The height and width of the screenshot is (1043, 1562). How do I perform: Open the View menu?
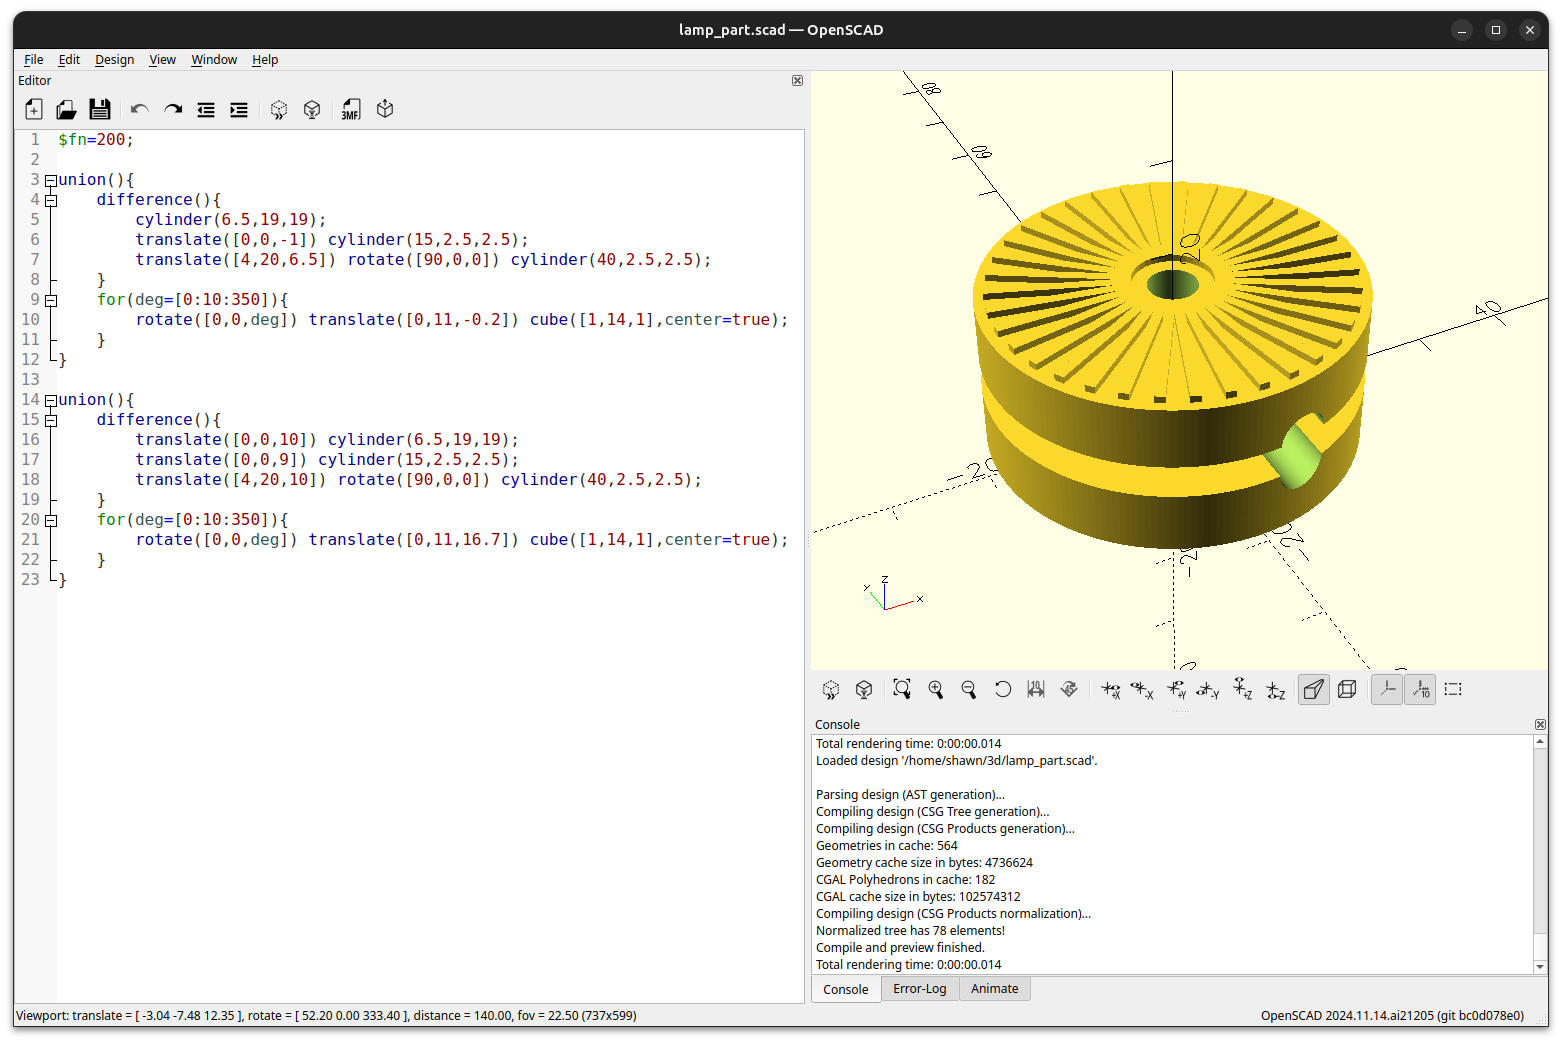tap(162, 60)
